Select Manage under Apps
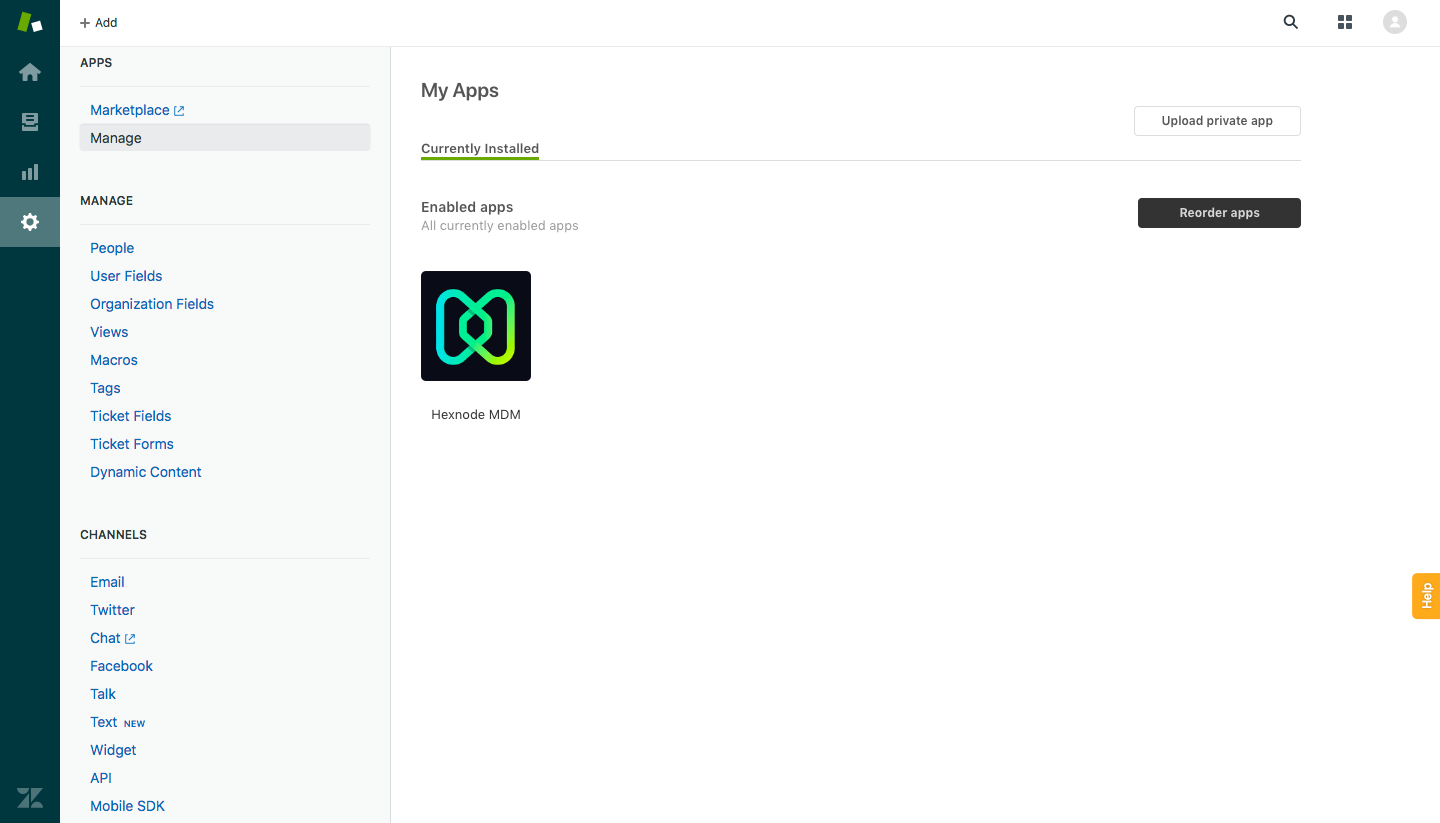1440x823 pixels. tap(225, 138)
